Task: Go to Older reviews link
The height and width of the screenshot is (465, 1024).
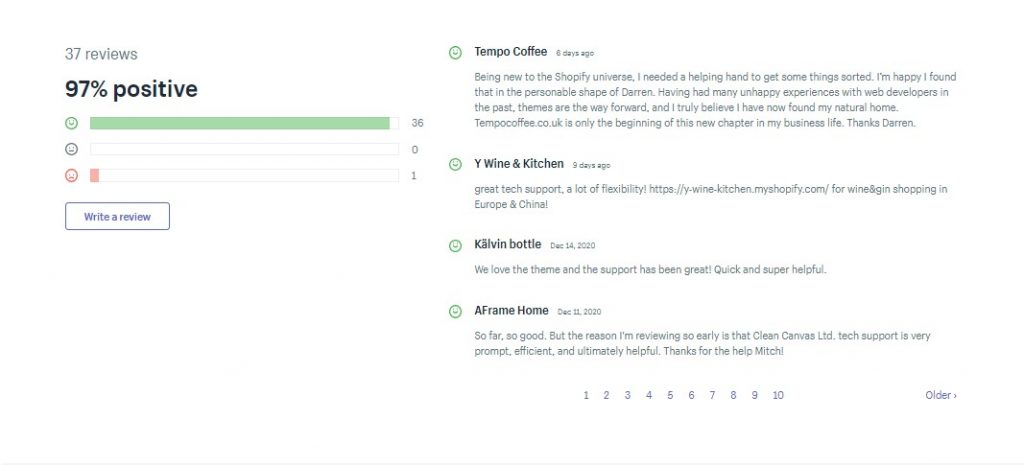Action: coord(940,395)
